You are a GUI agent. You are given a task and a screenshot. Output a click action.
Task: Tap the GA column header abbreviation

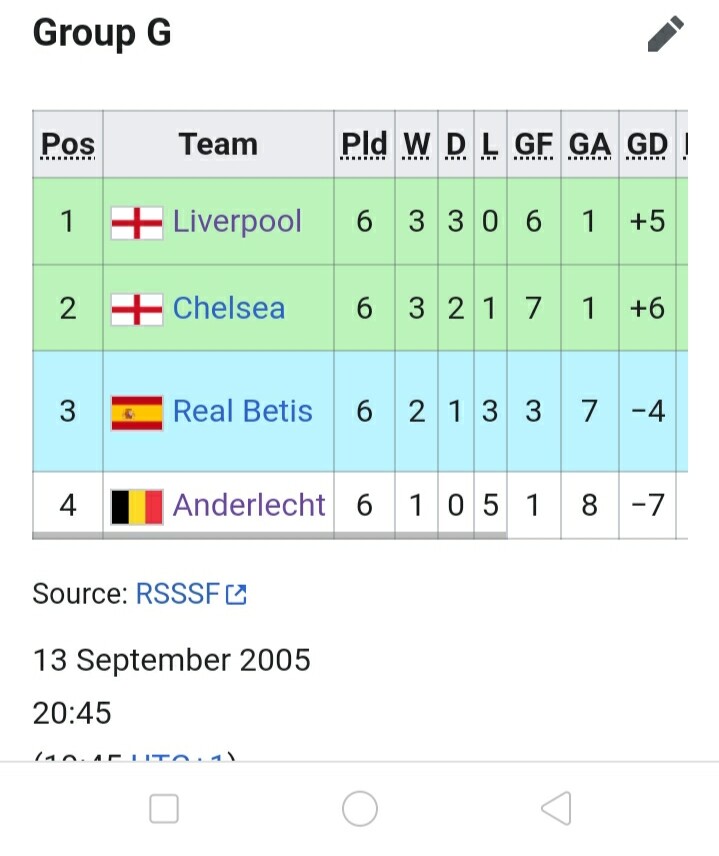pos(590,145)
